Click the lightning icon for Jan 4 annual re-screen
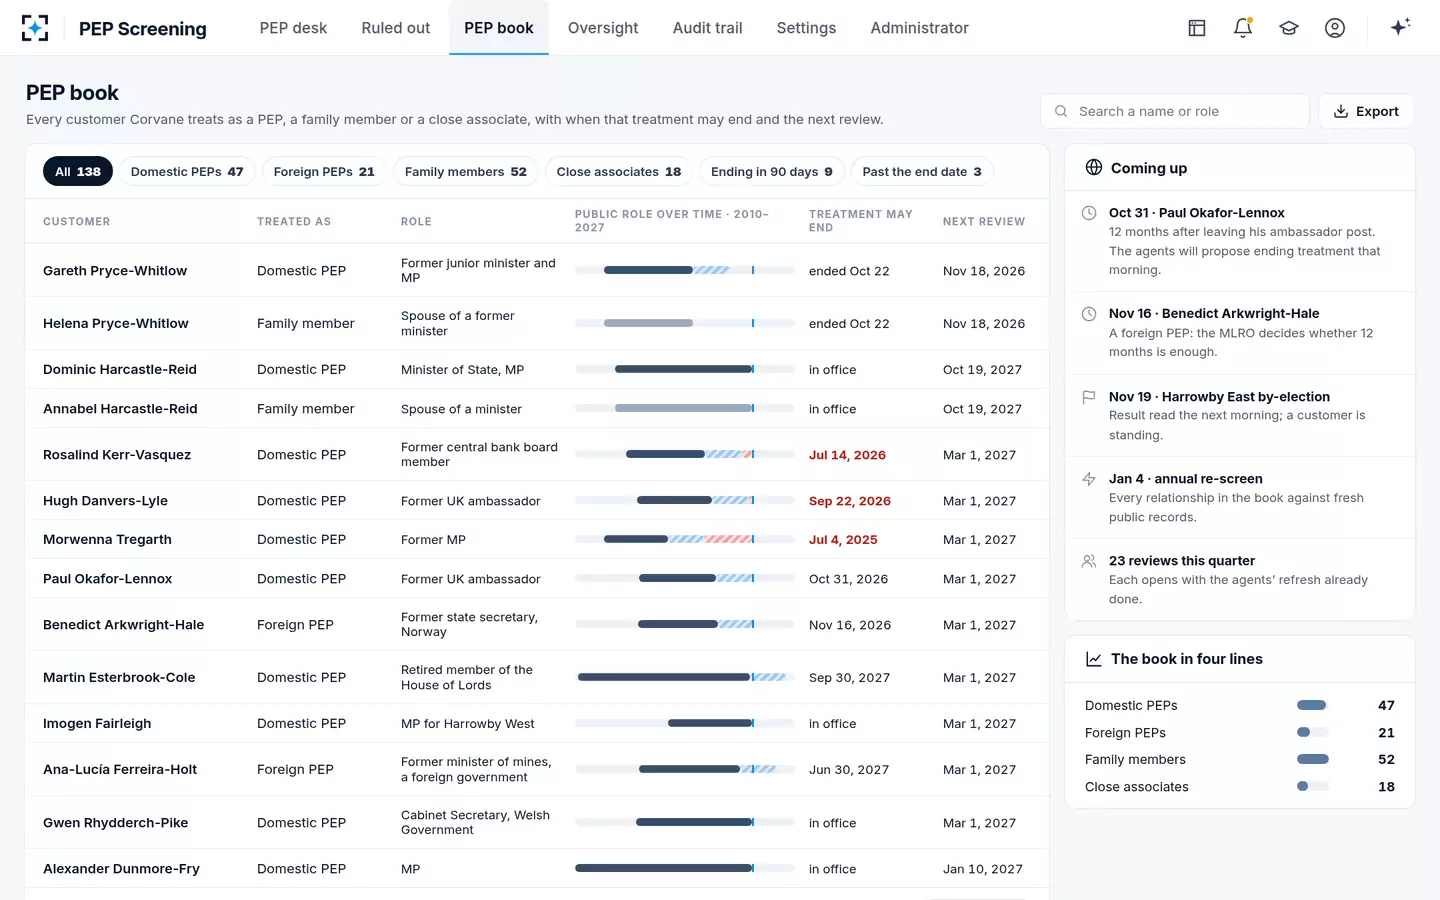1440x900 pixels. [1089, 479]
